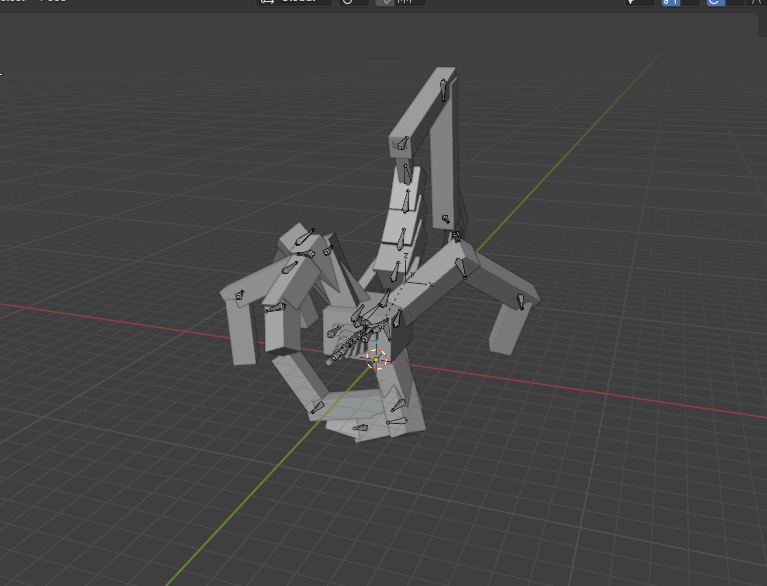Toggle the viewport overlays button
This screenshot has height=586, width=767.
(x=715, y=2)
